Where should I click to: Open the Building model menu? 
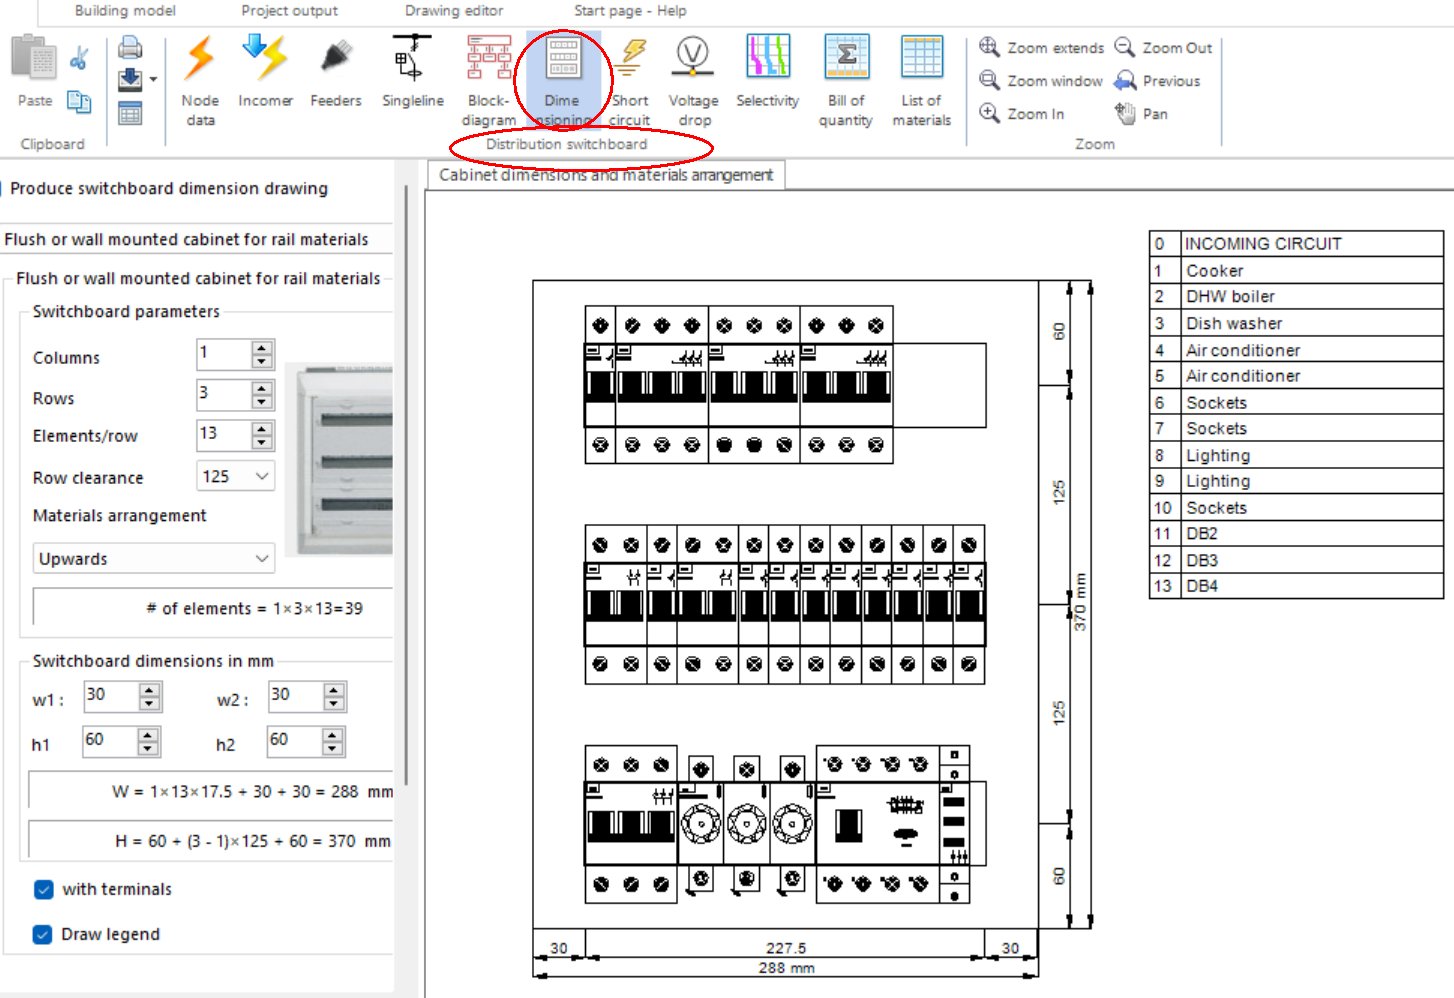[124, 11]
